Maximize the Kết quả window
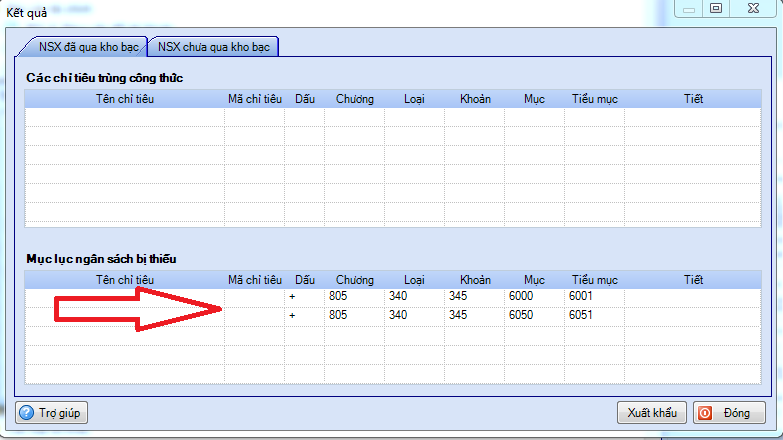The height and width of the screenshot is (440, 783). 716,8
